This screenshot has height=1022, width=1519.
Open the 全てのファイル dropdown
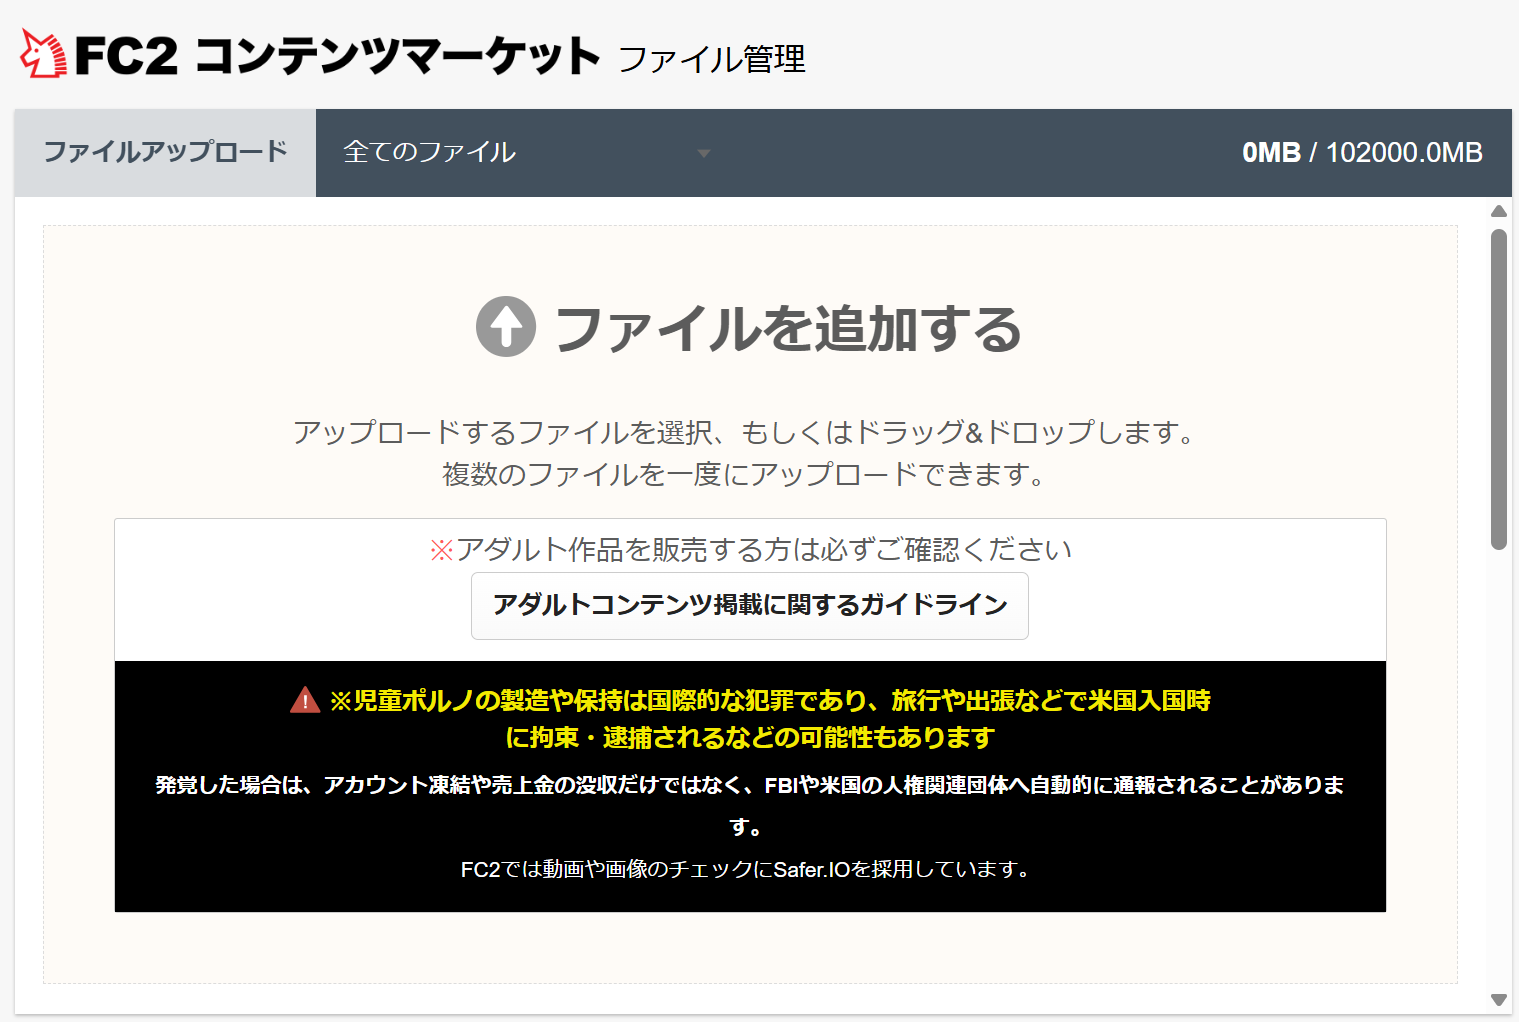click(430, 152)
